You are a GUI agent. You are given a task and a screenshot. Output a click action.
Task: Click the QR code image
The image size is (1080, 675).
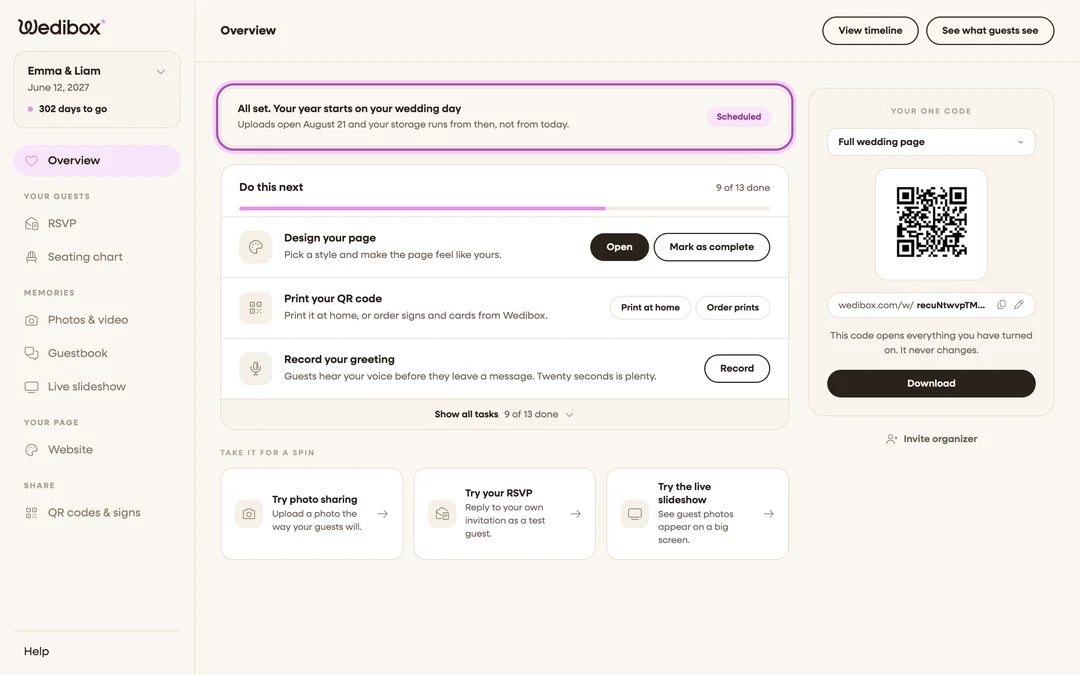tap(931, 222)
